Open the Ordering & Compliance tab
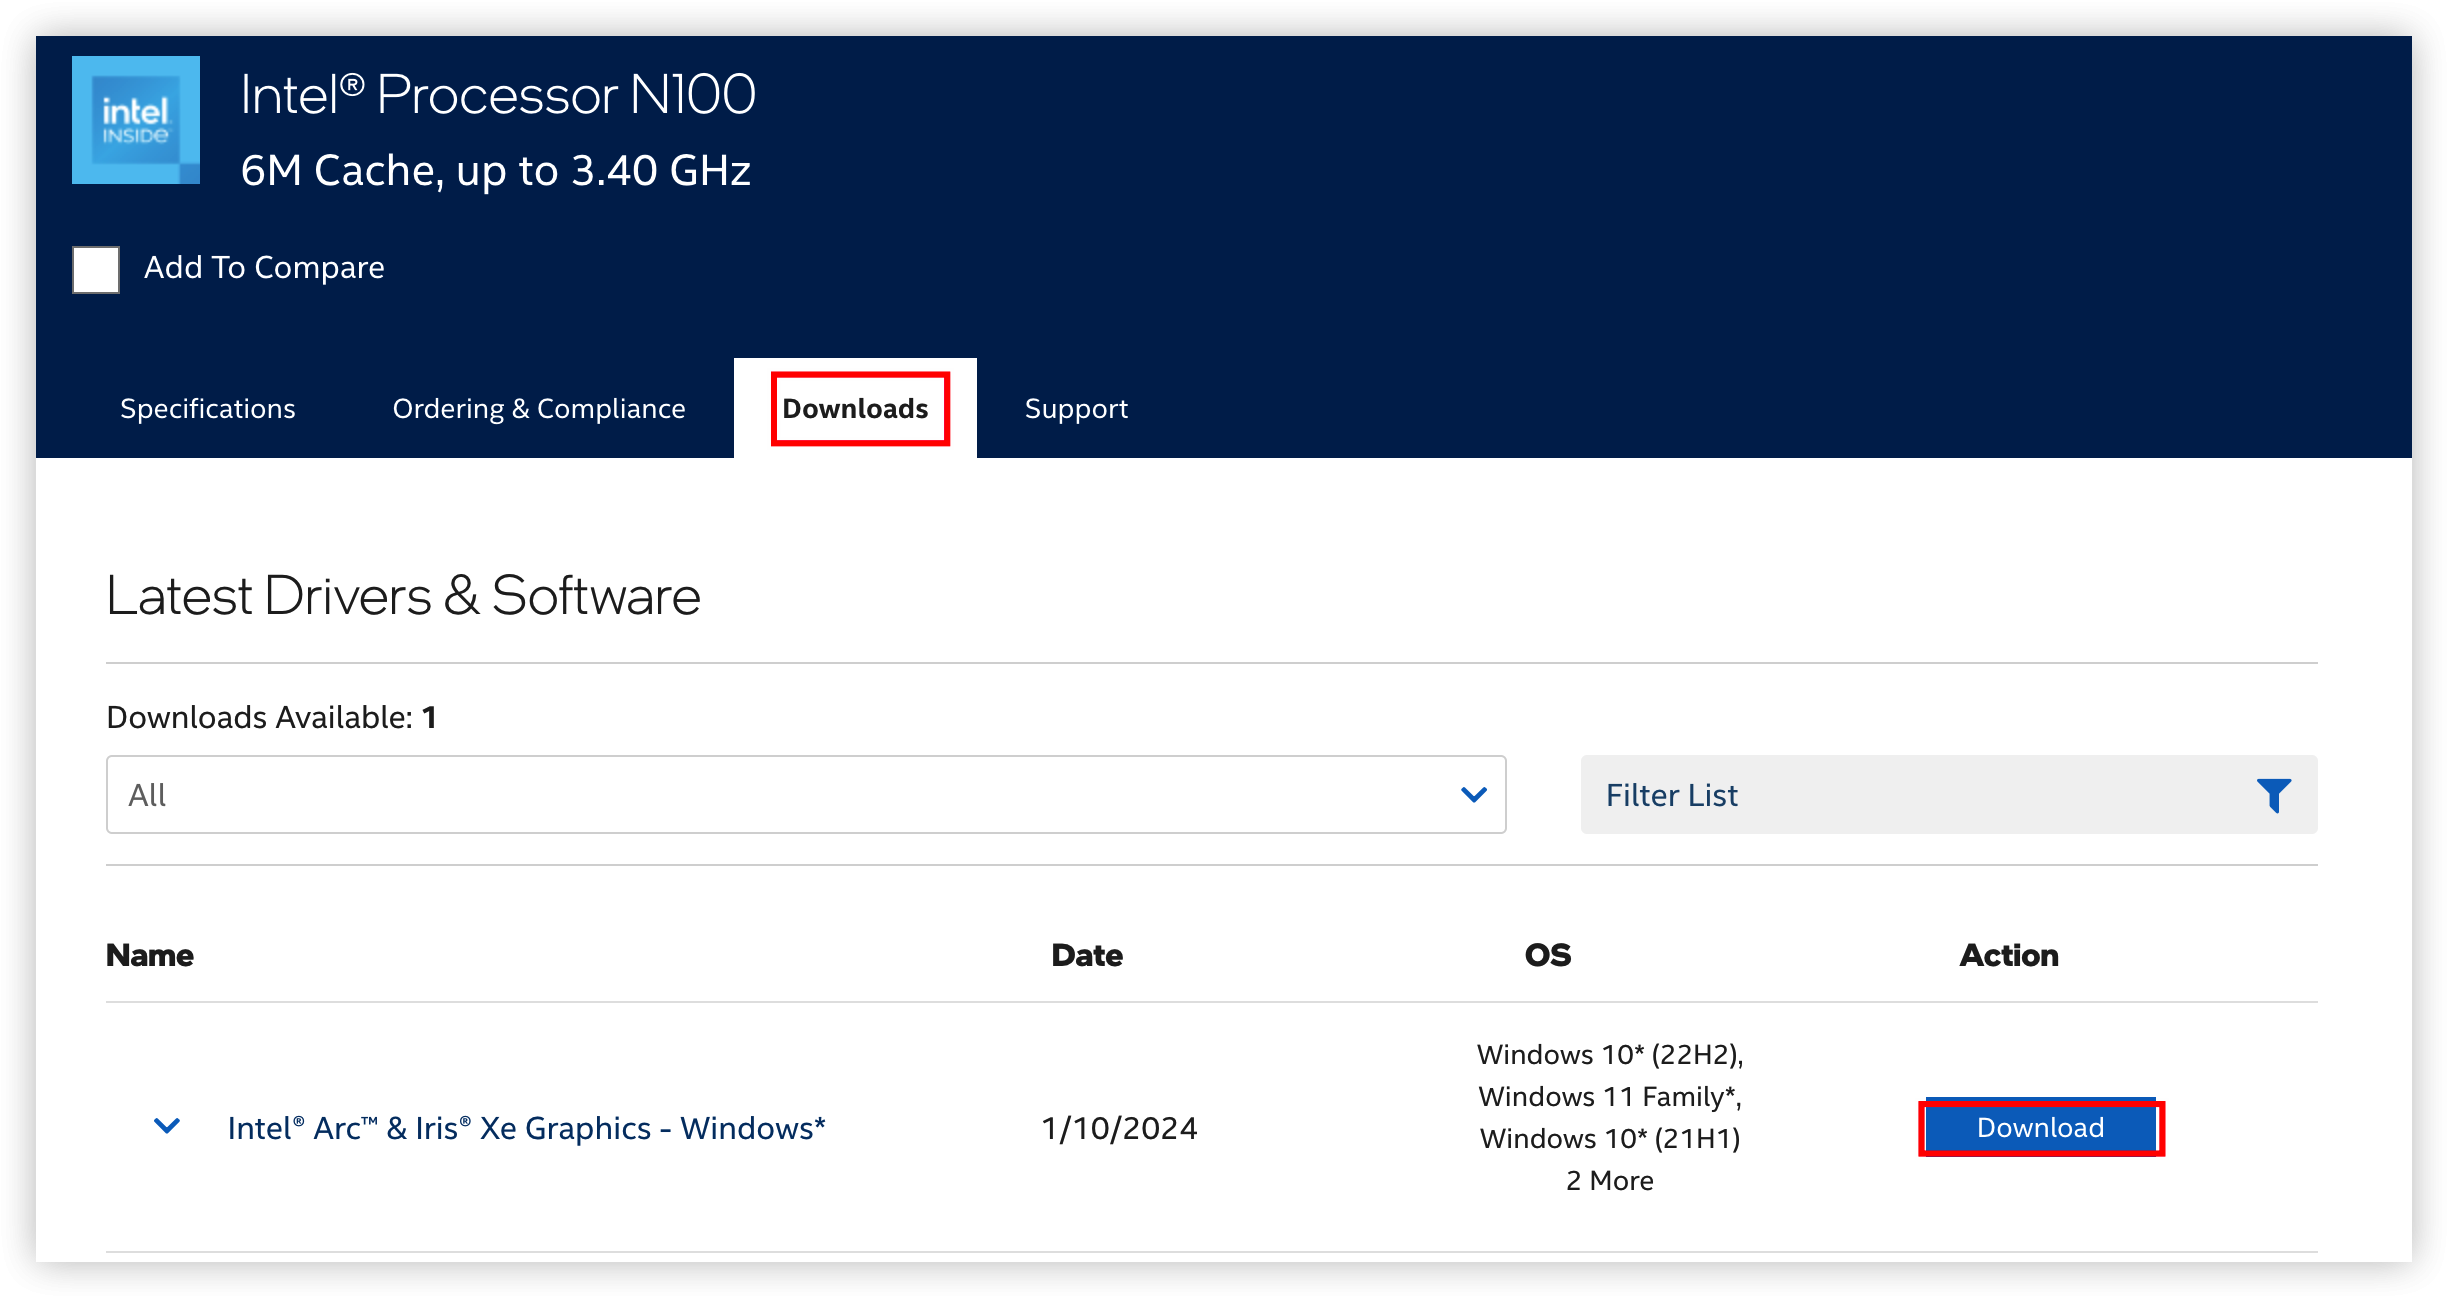 539,409
